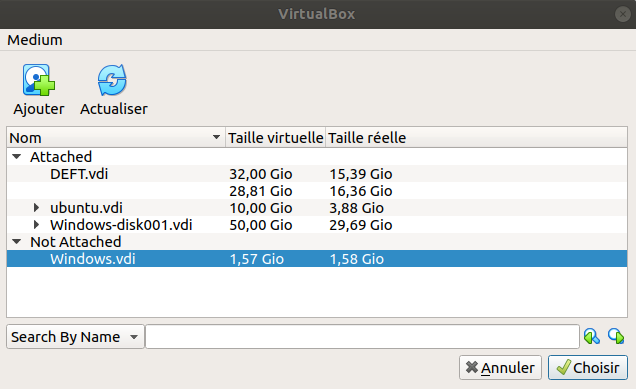Click the Choisir button
636x389 pixels.
point(588,368)
